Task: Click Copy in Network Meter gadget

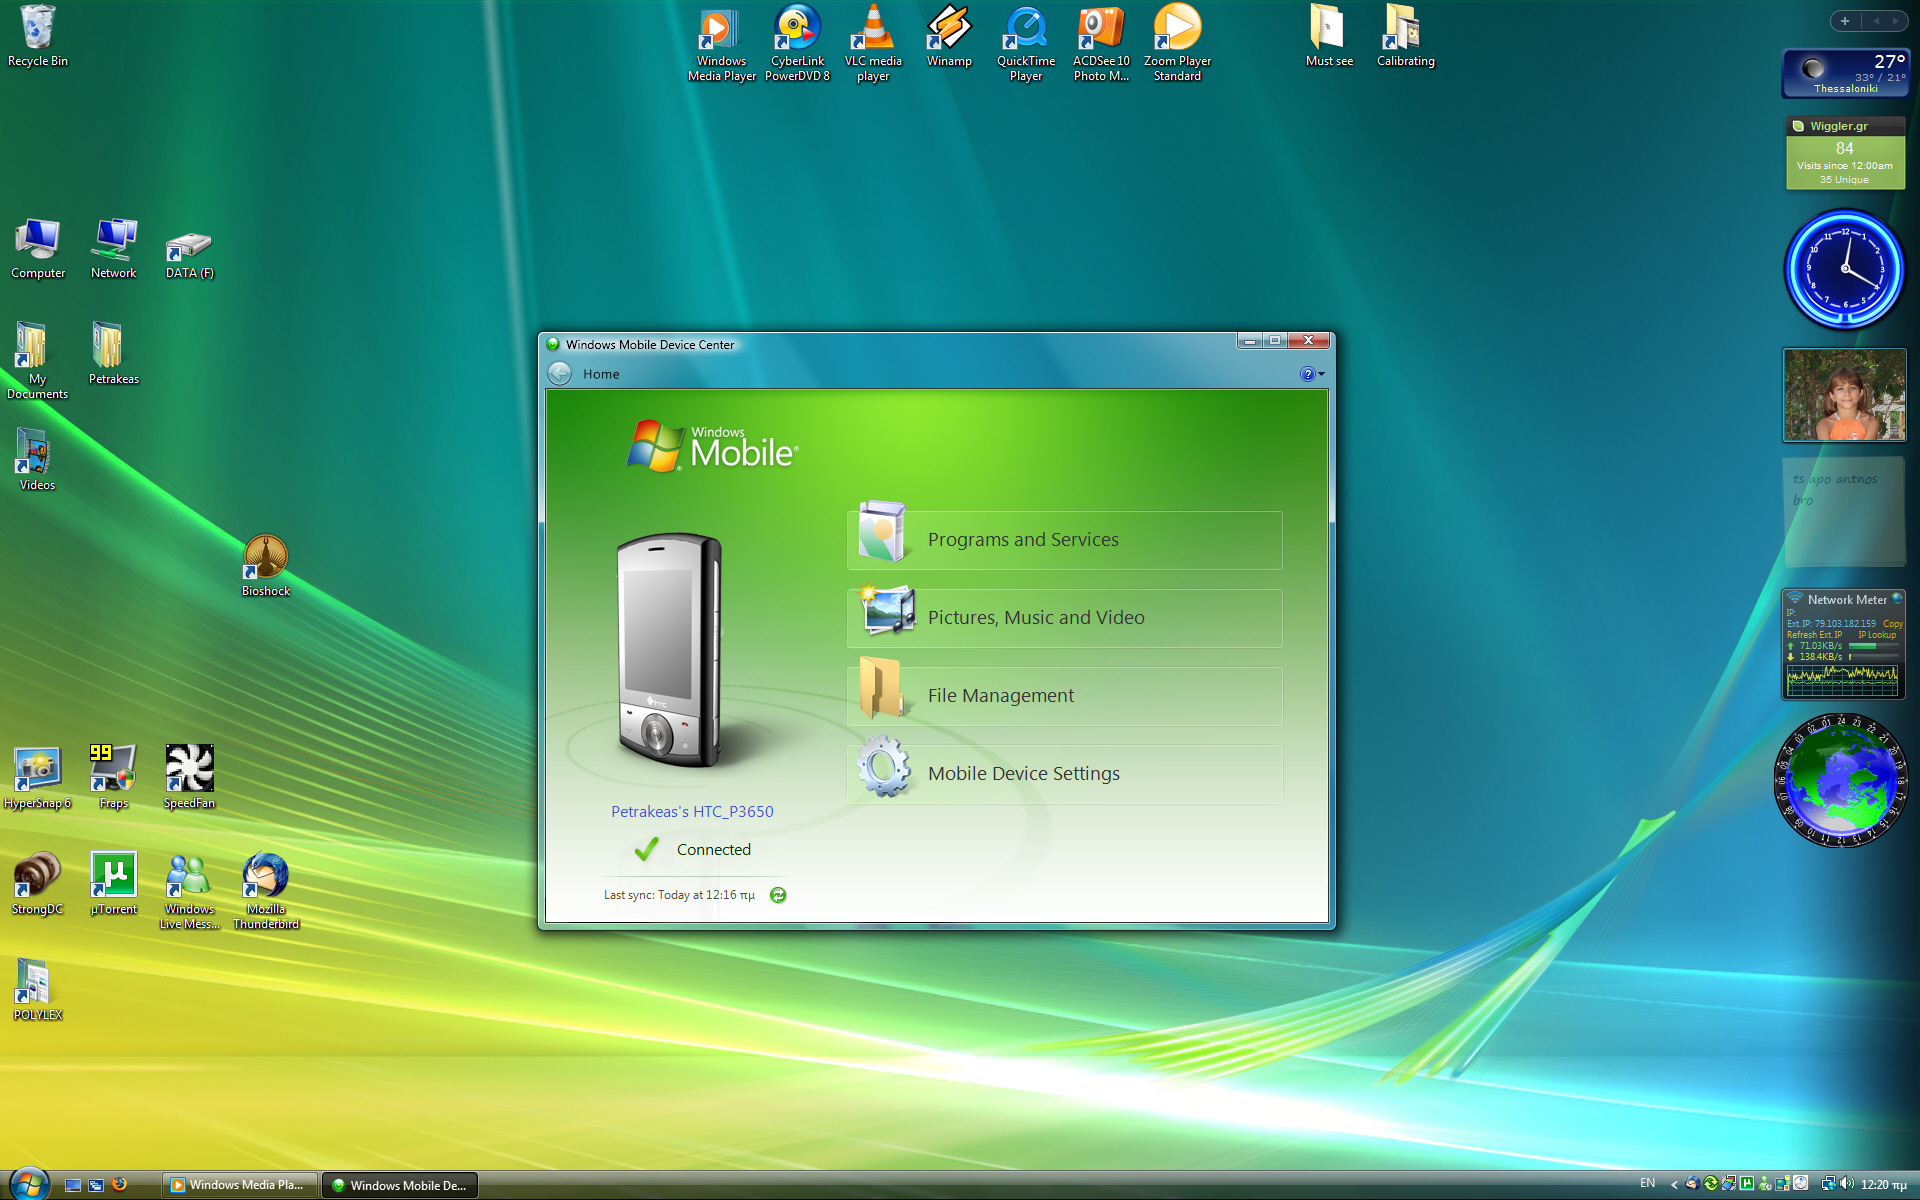Action: pyautogui.click(x=1893, y=624)
